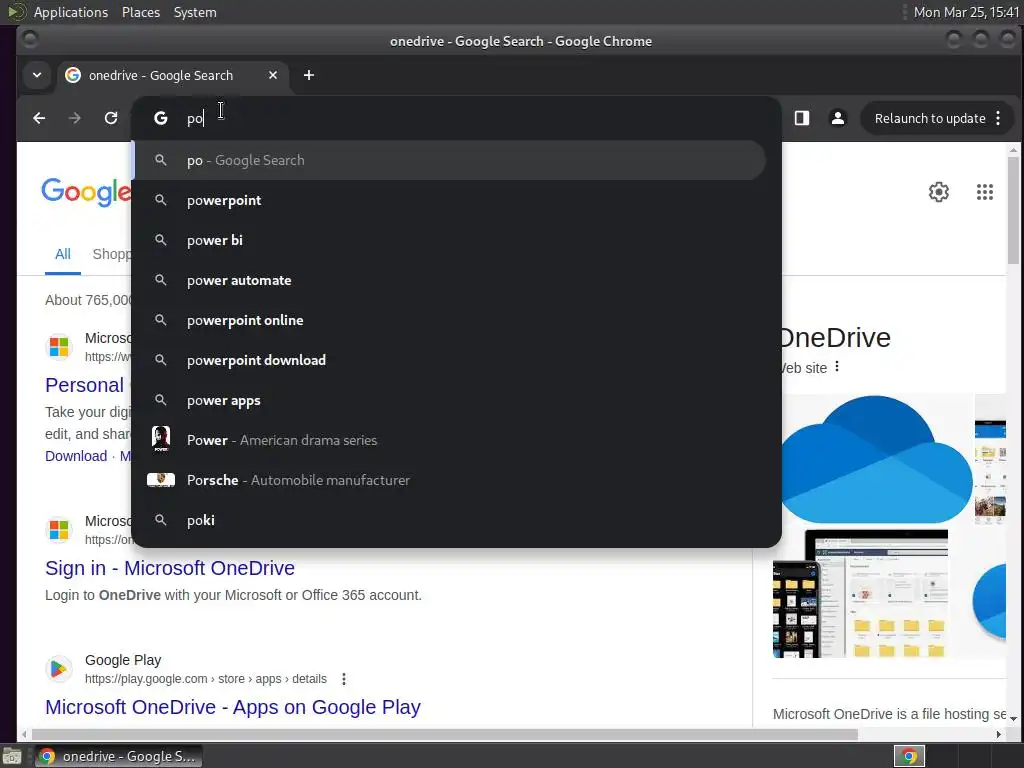
Task: Click the onedrive Chrome taskbar entry
Action: click(118, 756)
